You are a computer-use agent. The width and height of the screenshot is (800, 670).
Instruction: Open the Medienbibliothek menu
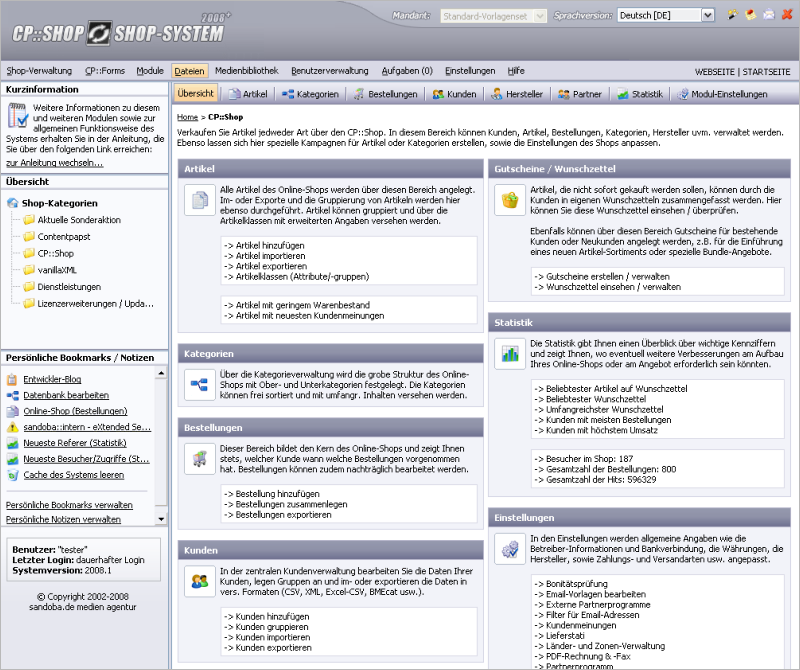pyautogui.click(x=246, y=71)
